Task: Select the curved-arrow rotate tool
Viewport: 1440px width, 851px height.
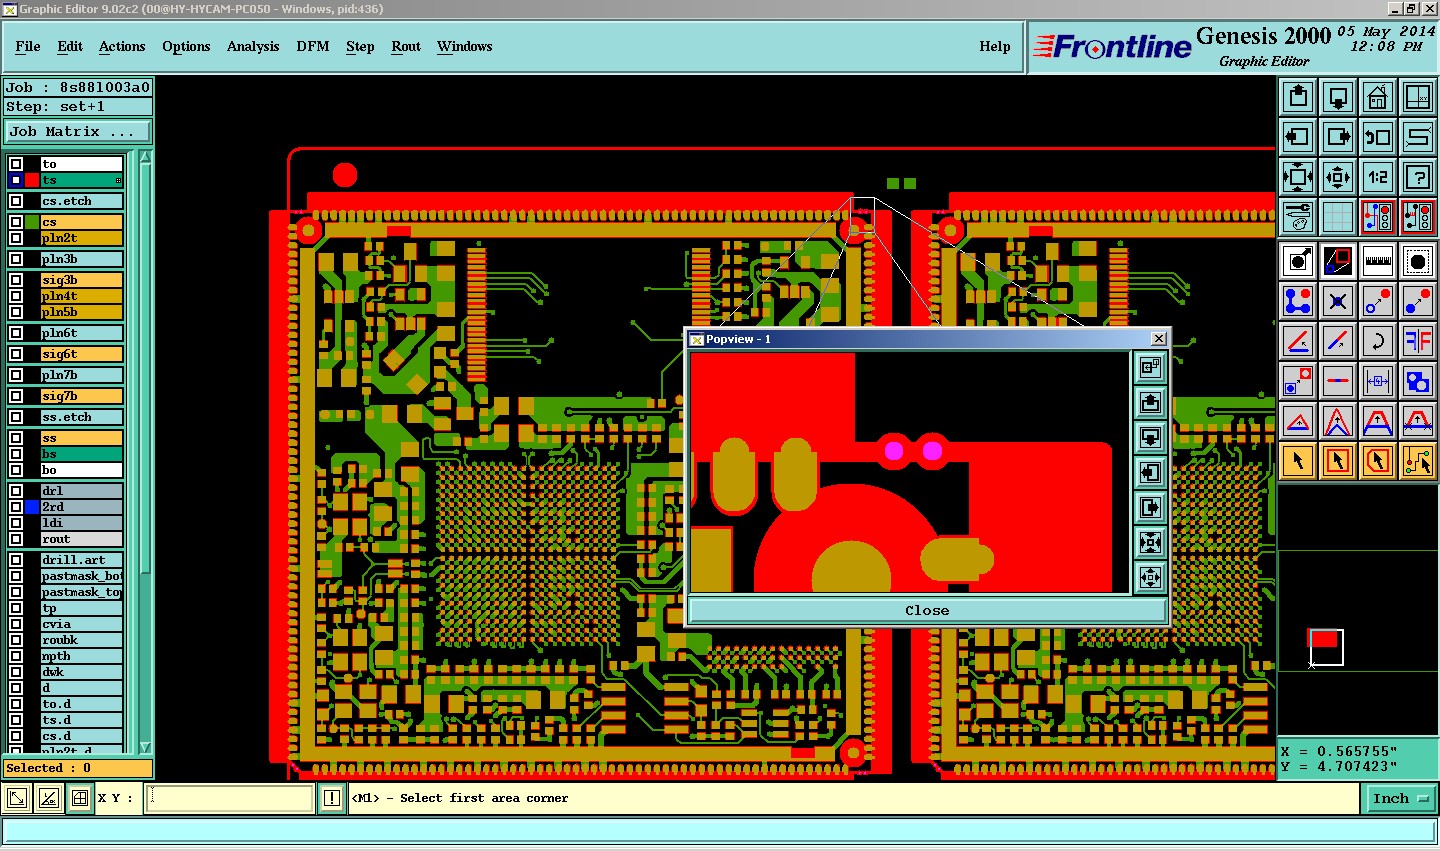Action: coord(1378,340)
